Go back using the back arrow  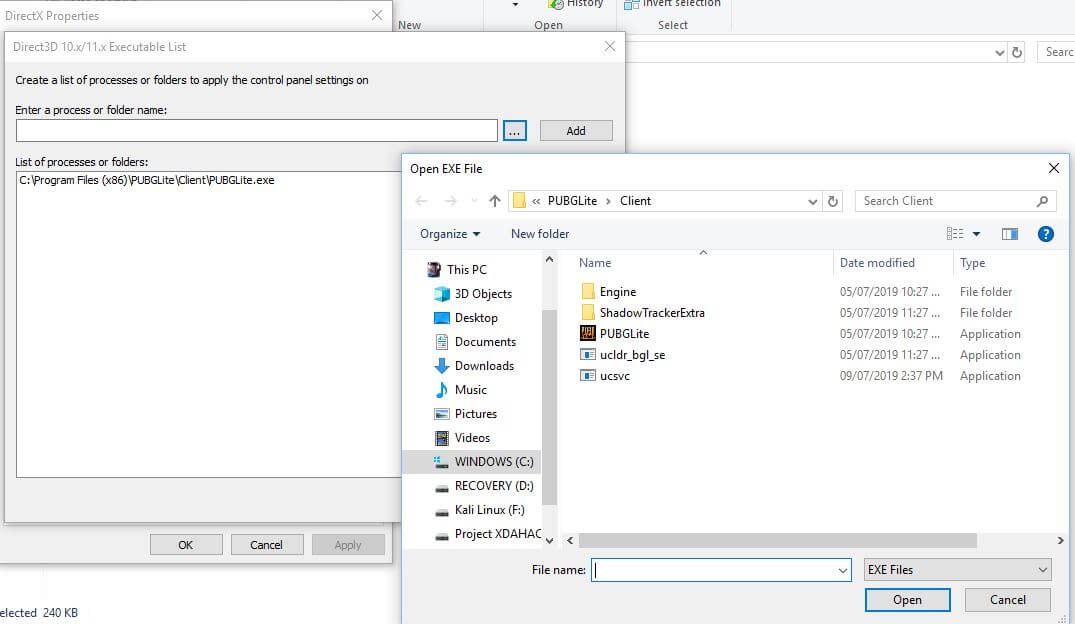tap(421, 201)
